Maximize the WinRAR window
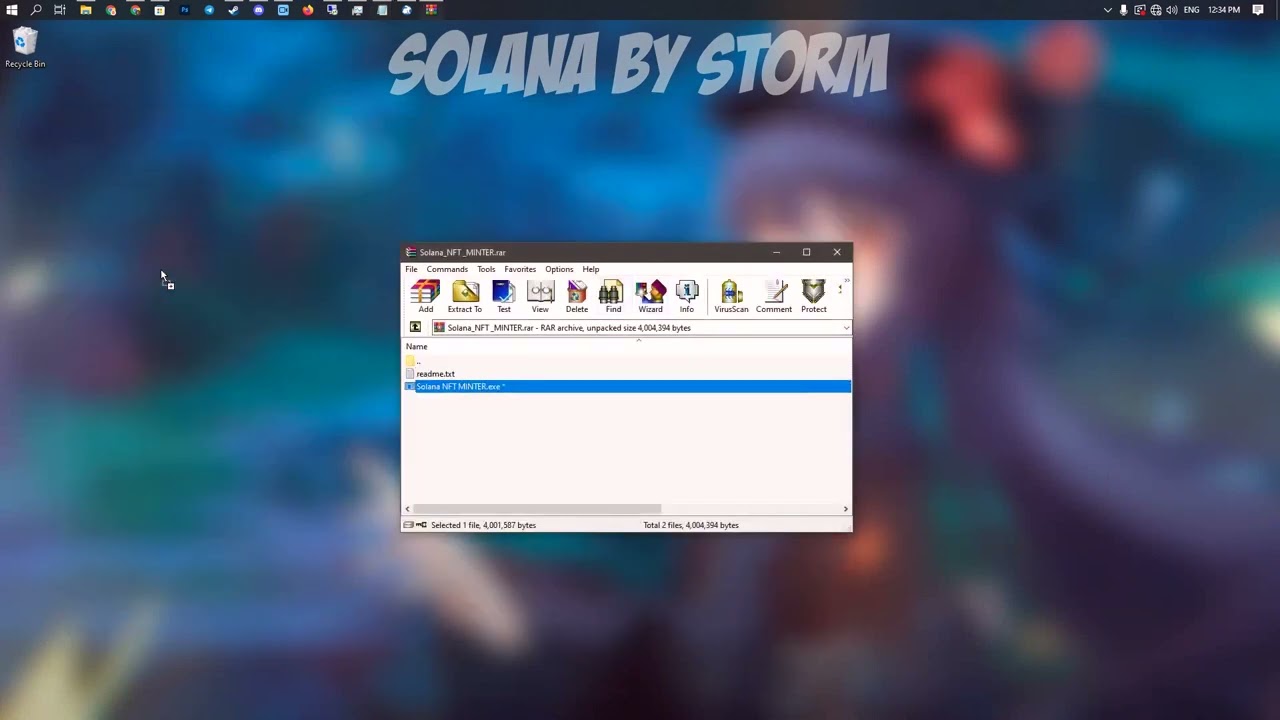Image resolution: width=1280 pixels, height=720 pixels. pos(806,252)
